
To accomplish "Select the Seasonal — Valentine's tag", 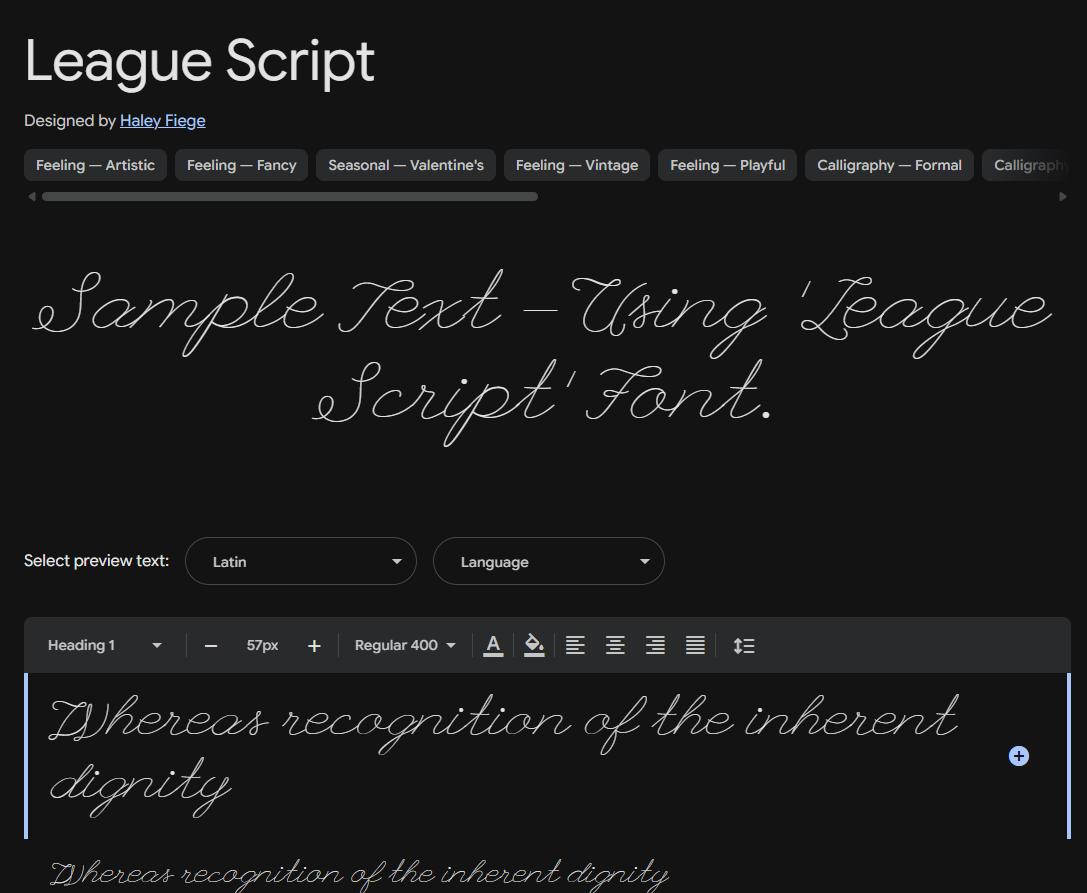I will pos(406,165).
